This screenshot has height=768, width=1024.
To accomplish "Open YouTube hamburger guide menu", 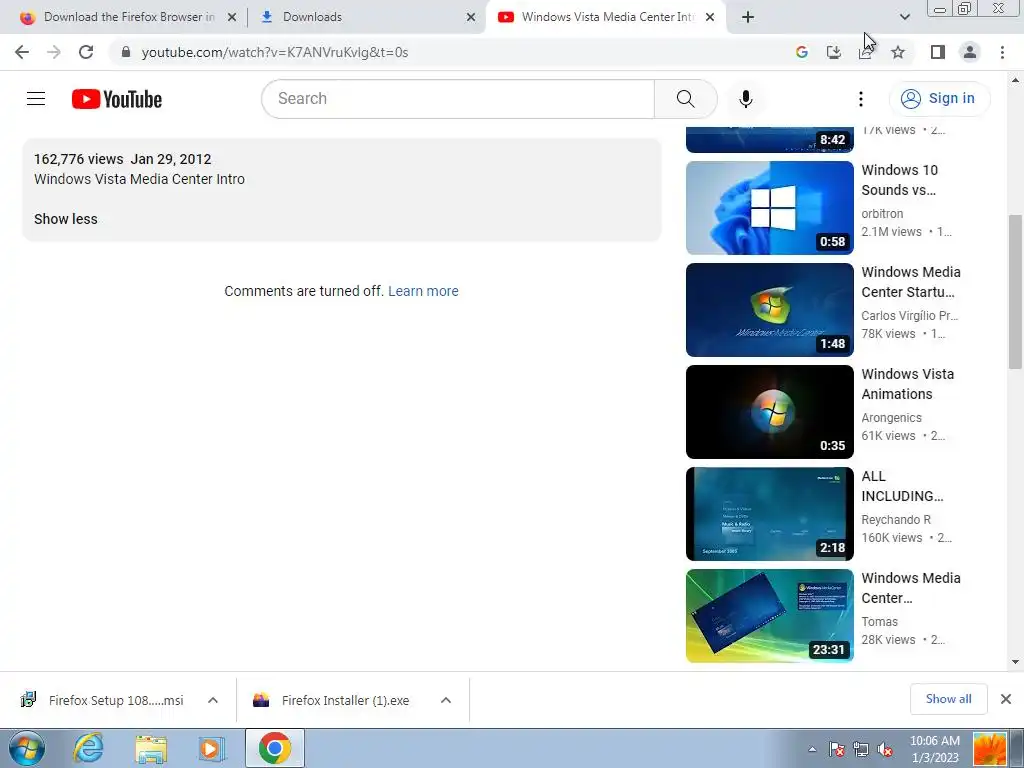I will 36,99.
